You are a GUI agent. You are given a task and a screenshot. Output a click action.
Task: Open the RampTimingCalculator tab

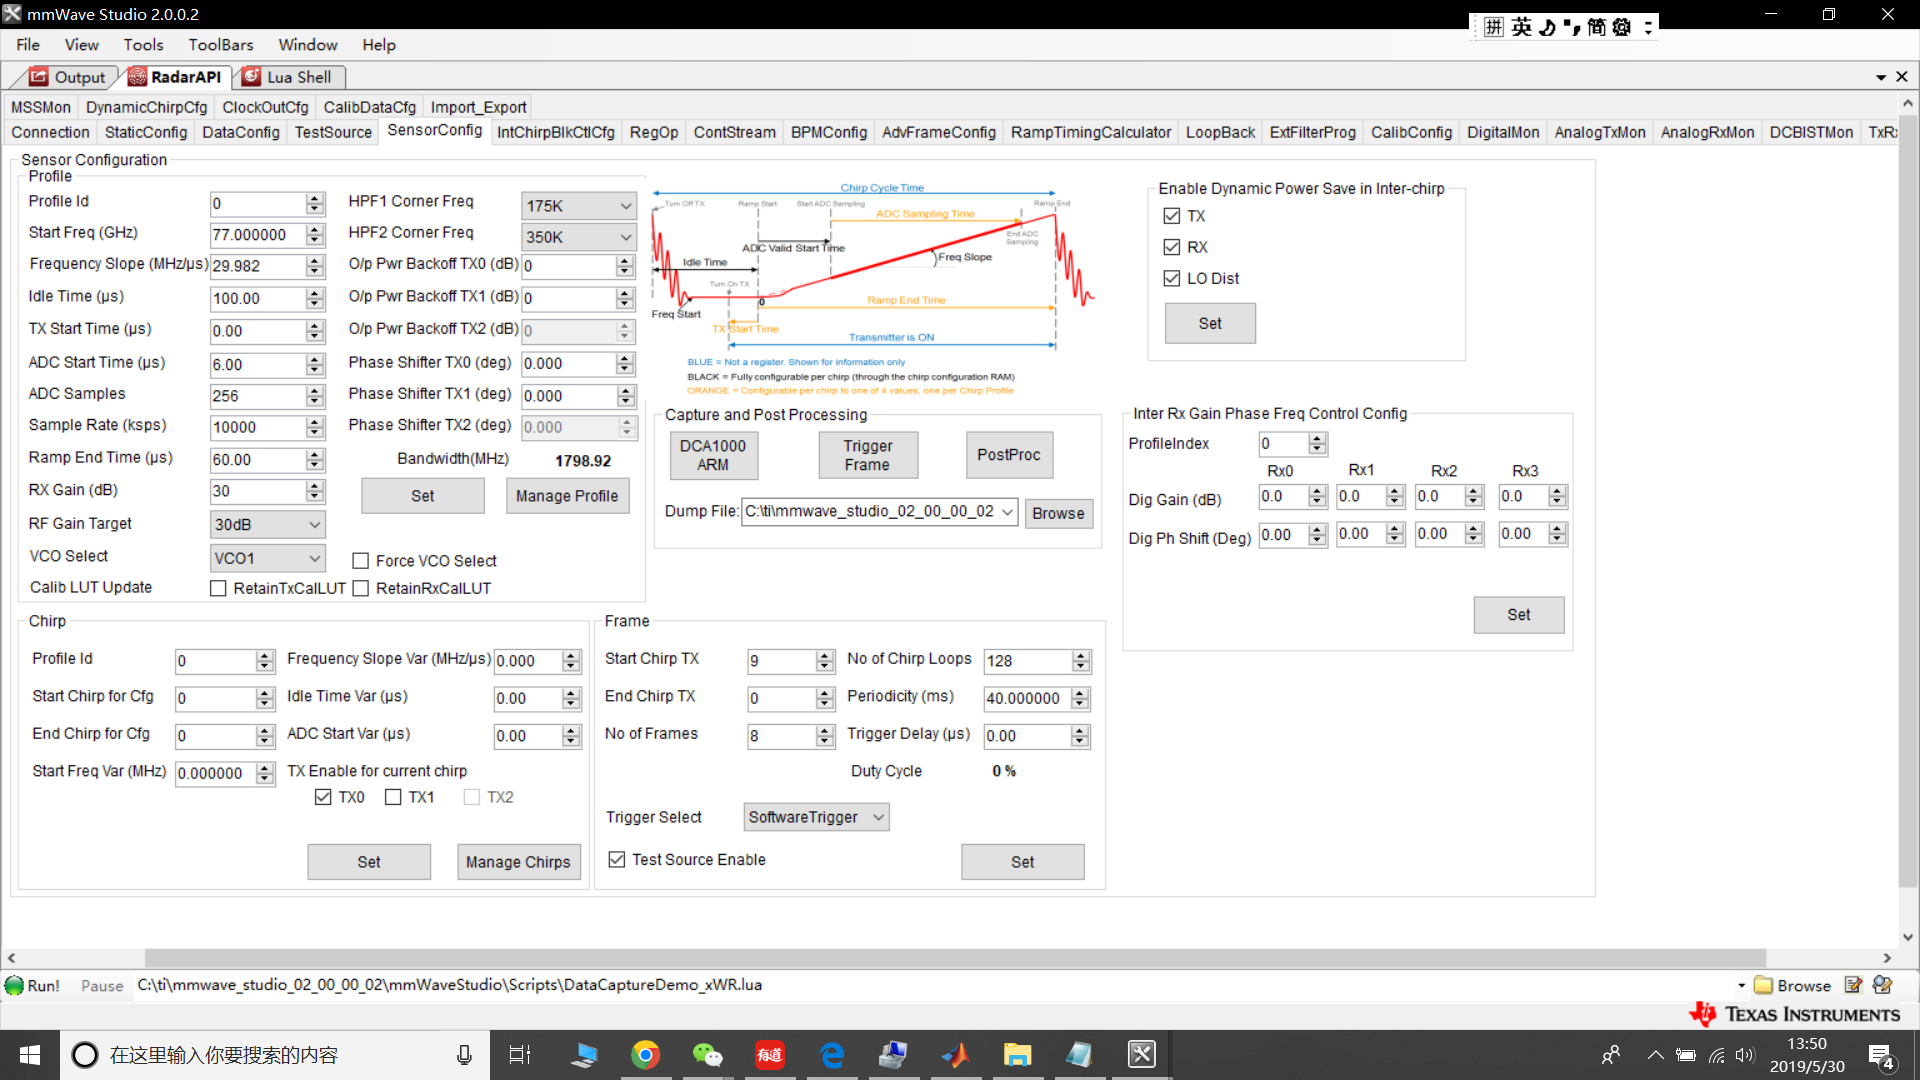(1091, 132)
